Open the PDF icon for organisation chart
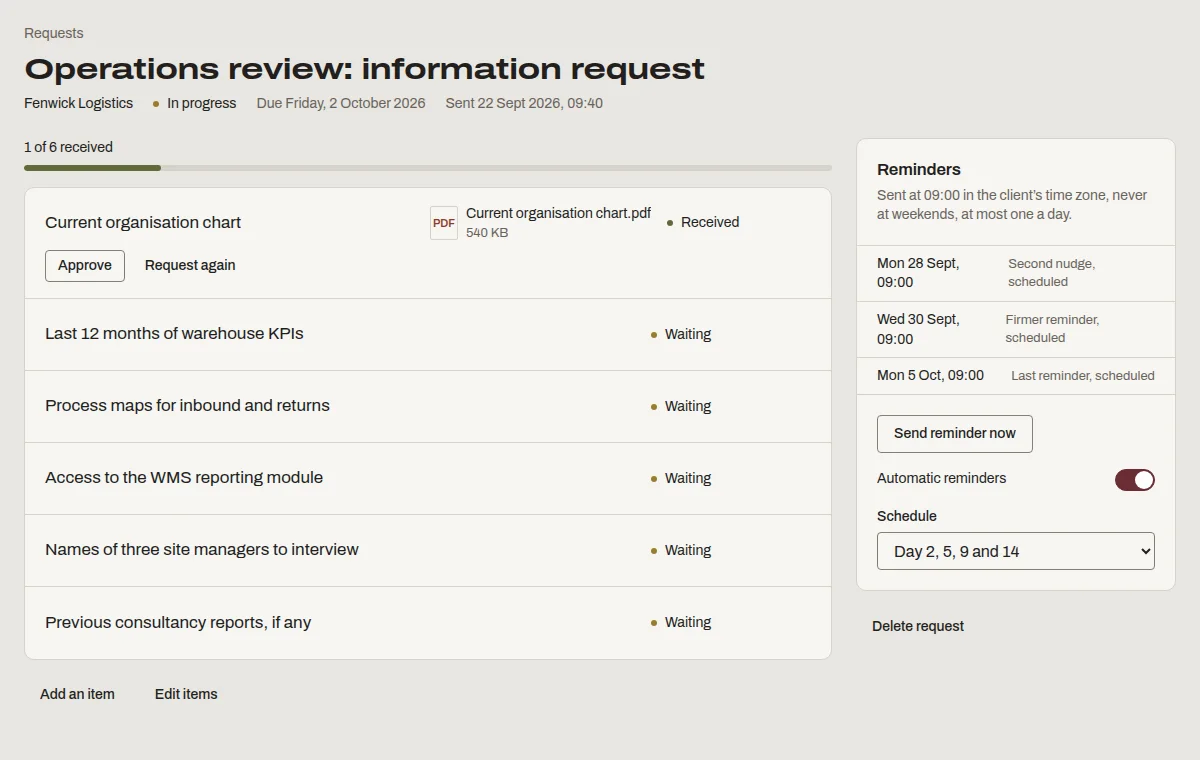The height and width of the screenshot is (760, 1200). pos(444,223)
